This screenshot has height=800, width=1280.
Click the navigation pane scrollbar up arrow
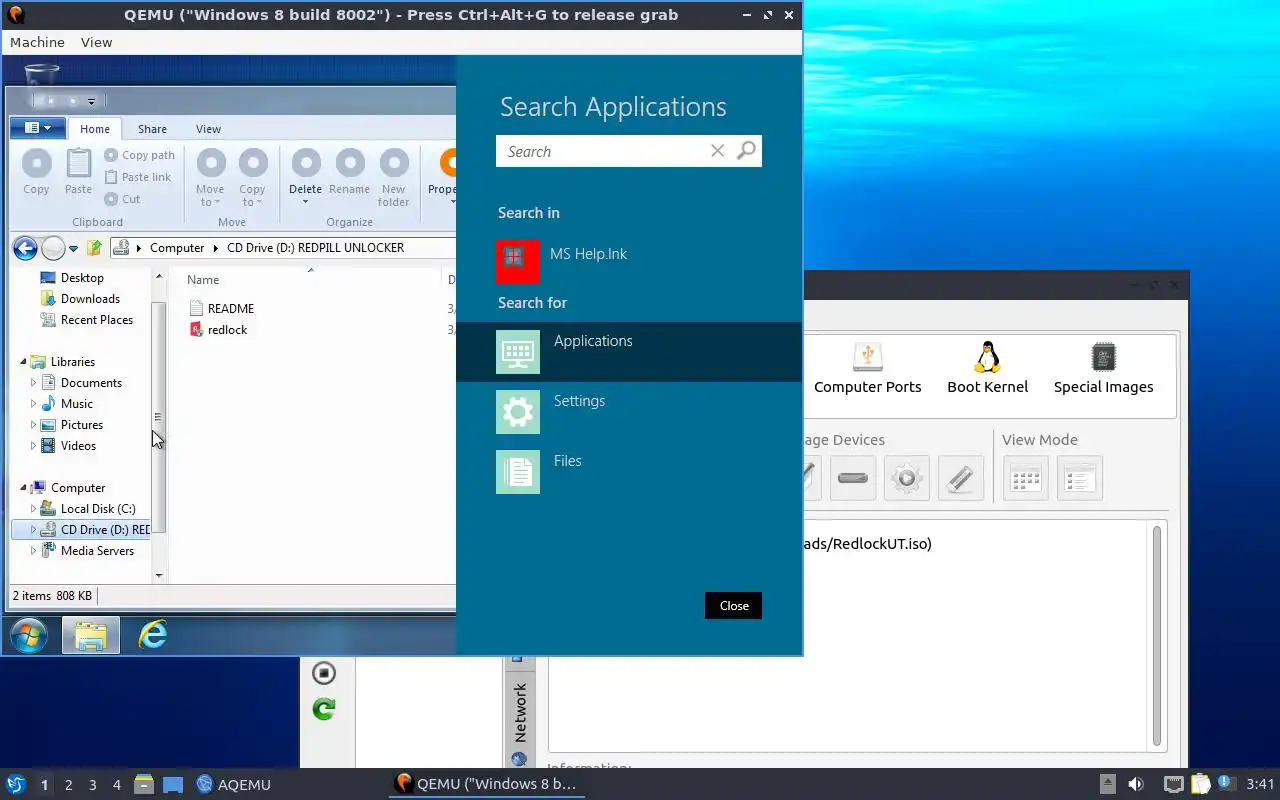pyautogui.click(x=159, y=276)
